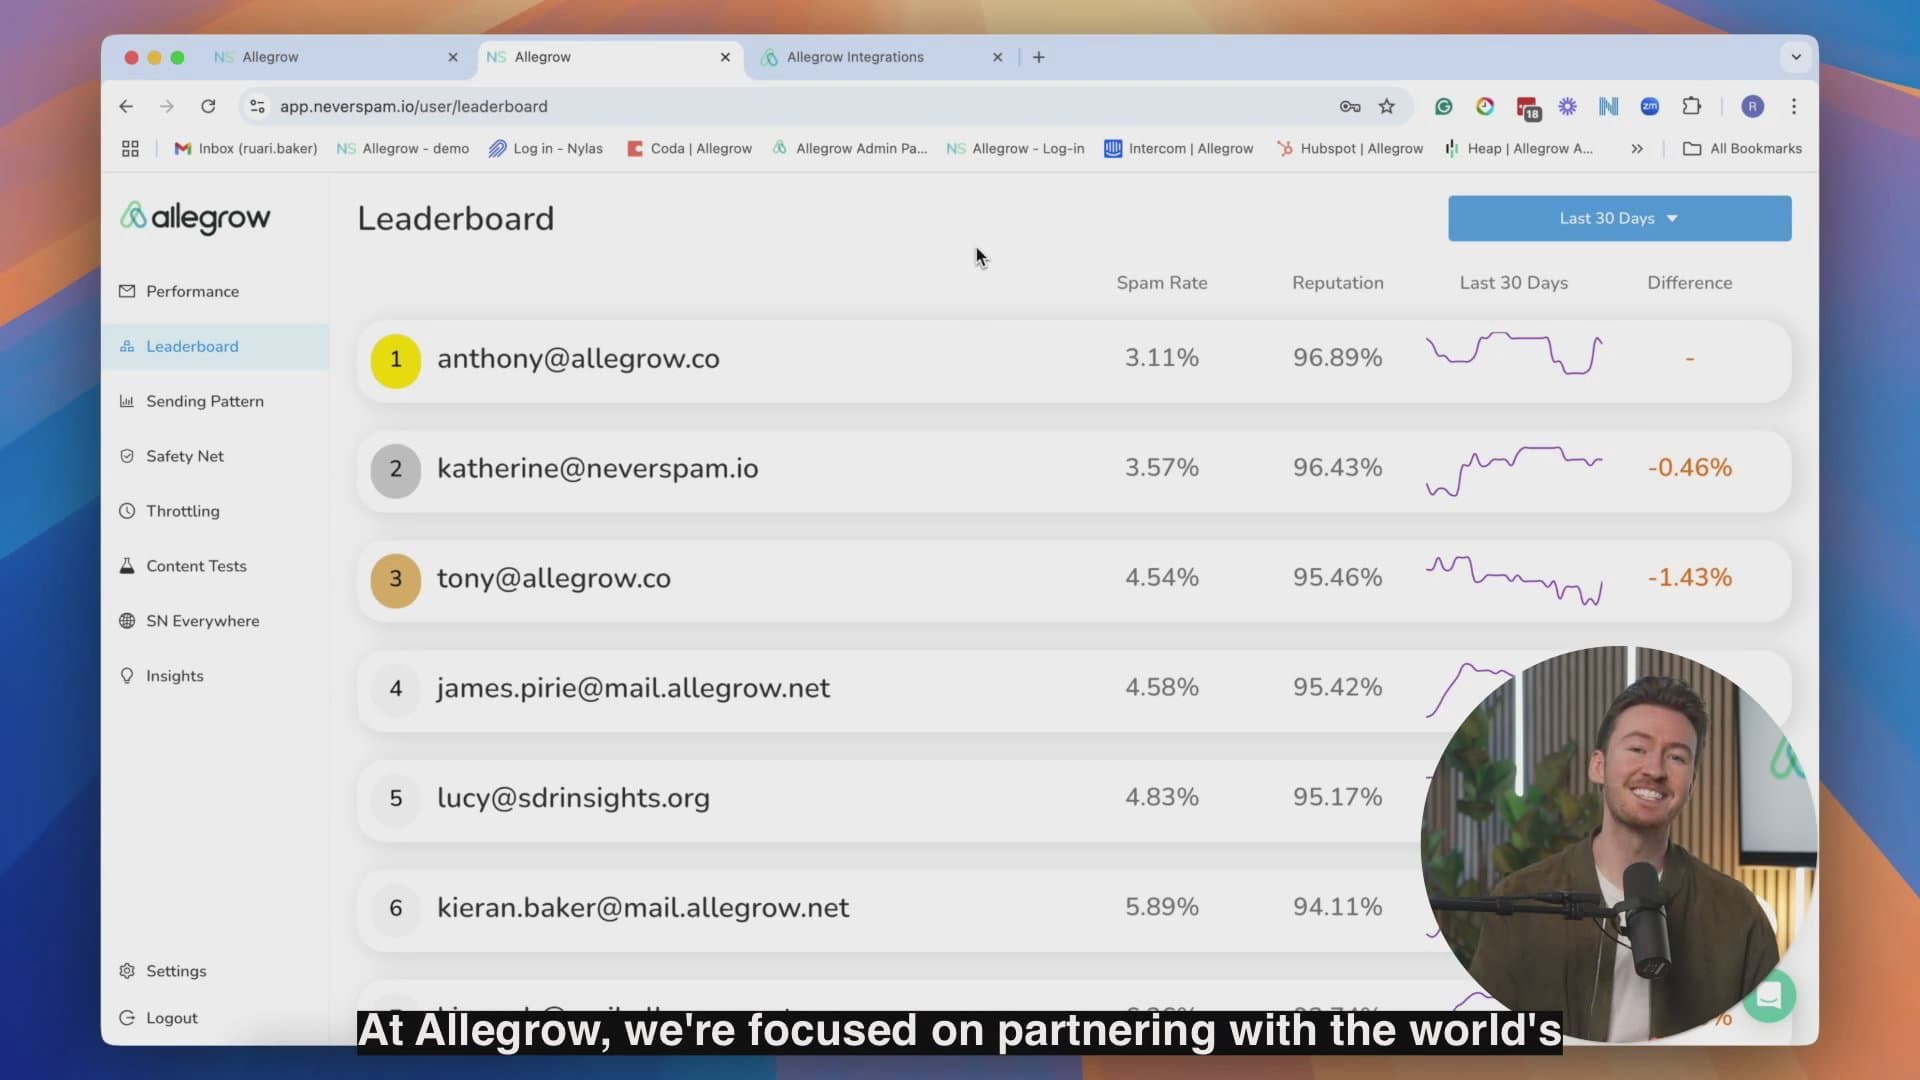Click the Logout link
1920x1080 pixels.
[x=172, y=1018]
